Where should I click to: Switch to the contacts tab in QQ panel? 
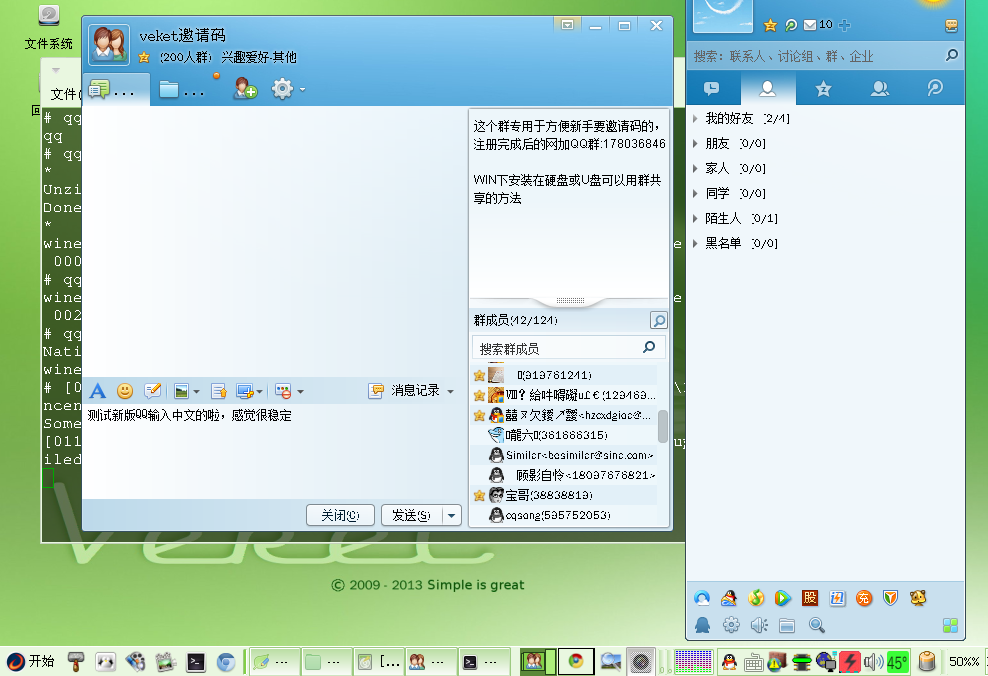coord(767,88)
